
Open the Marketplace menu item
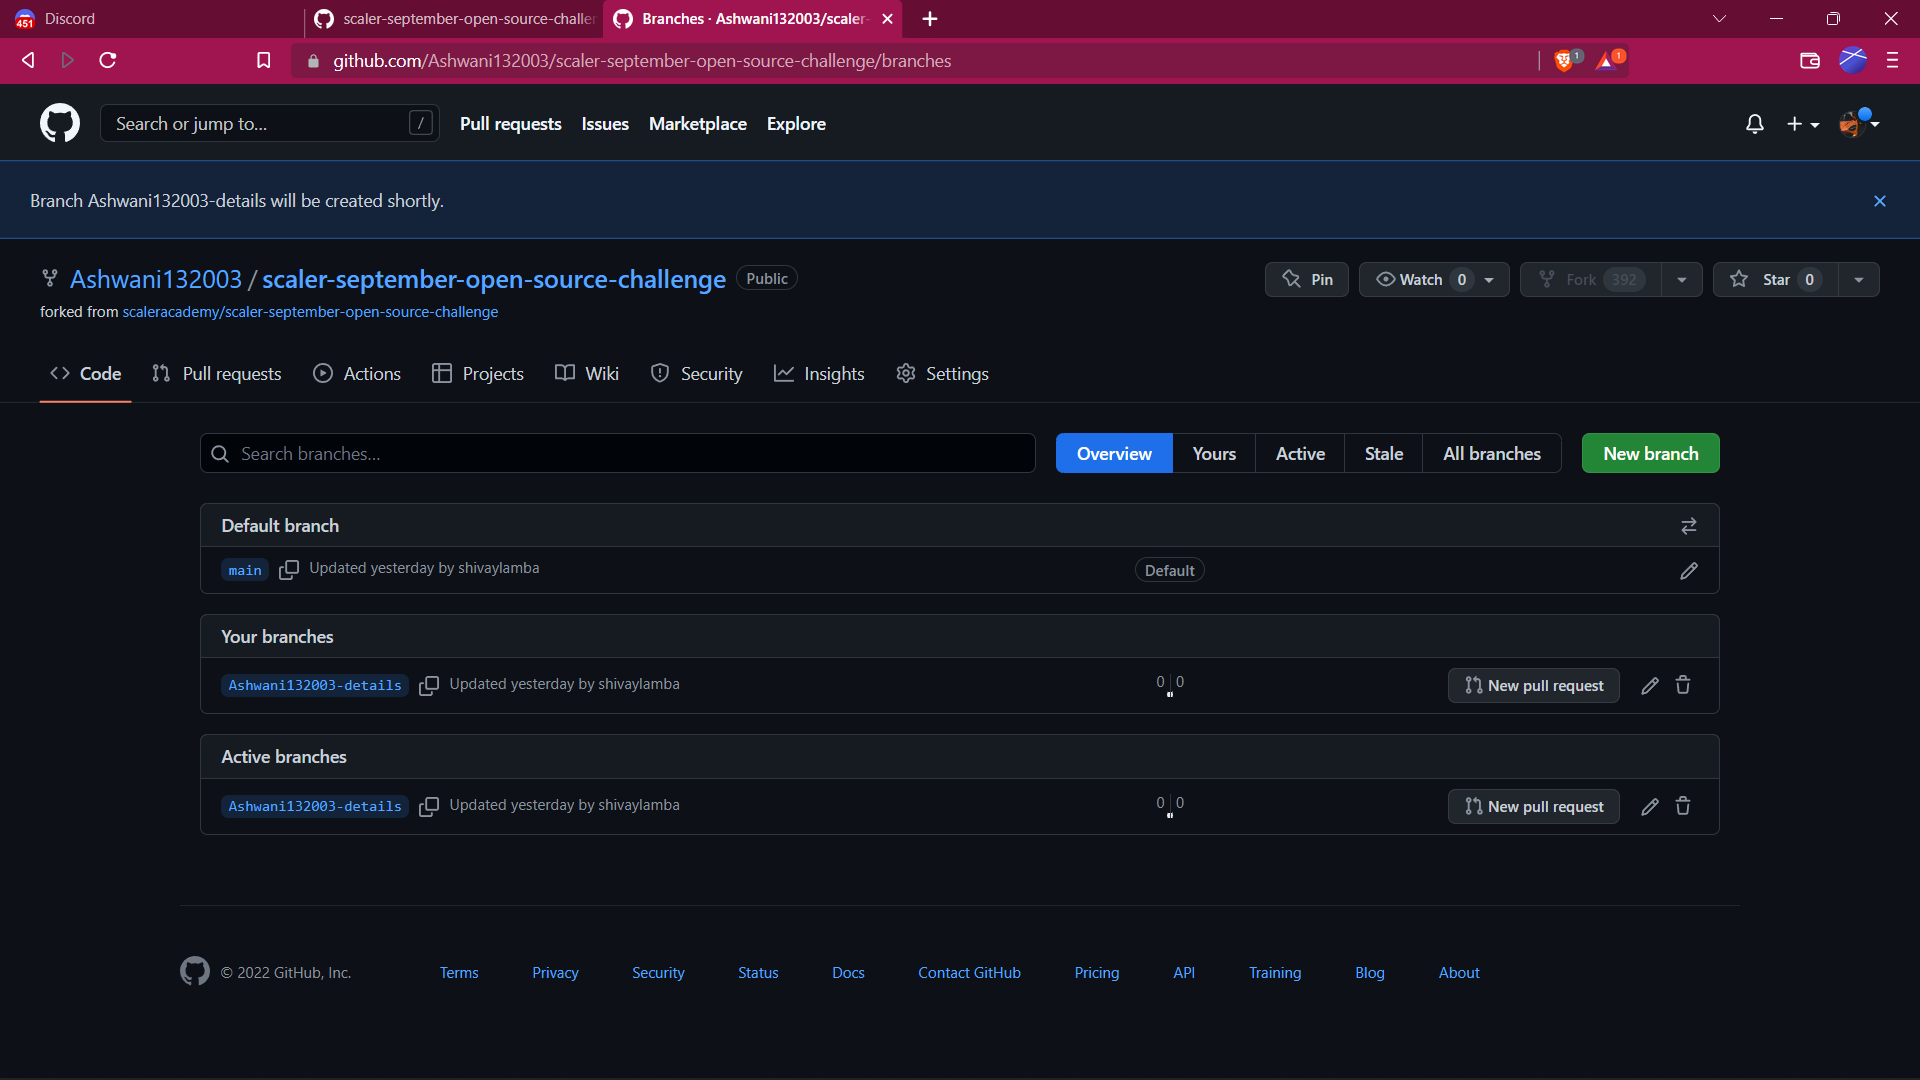pos(697,123)
